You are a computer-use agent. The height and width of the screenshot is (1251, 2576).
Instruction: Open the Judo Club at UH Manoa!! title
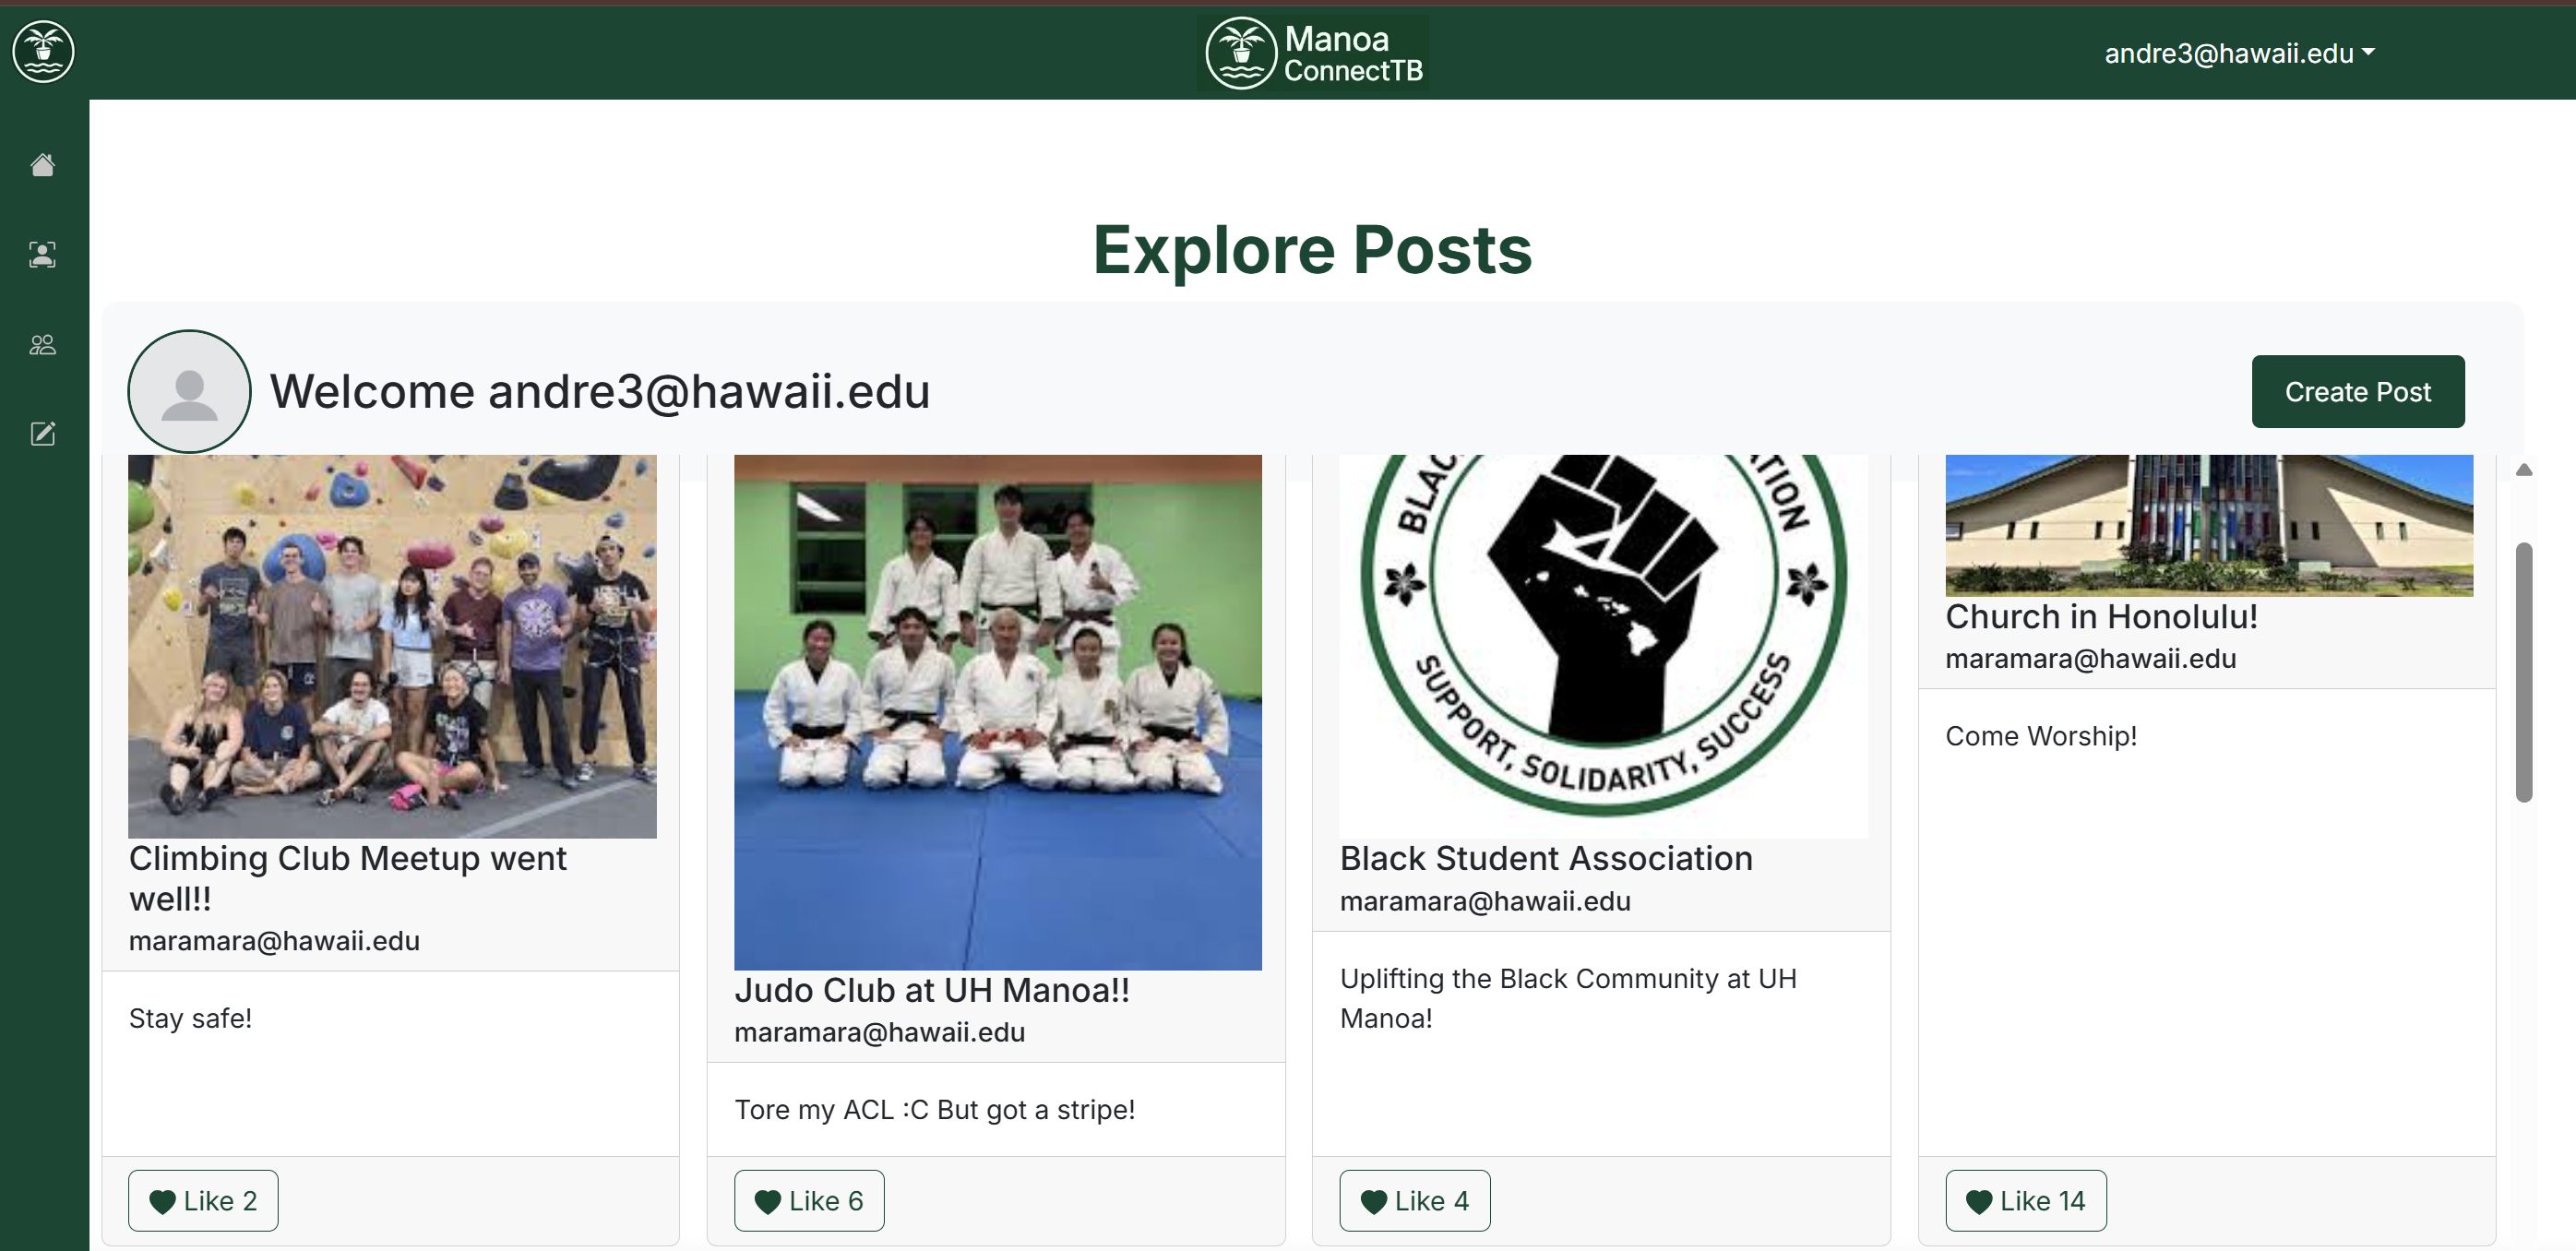point(931,989)
